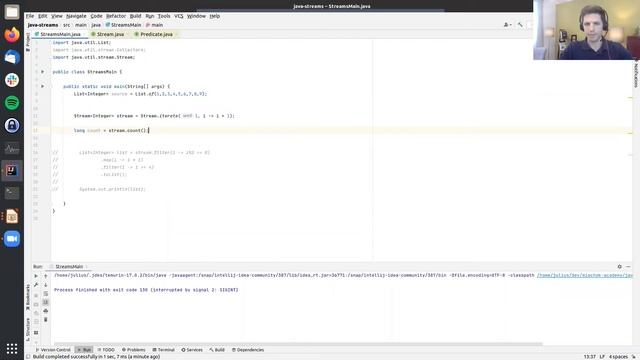Click the Run console horizontal scrollbar

click(x=298, y=344)
